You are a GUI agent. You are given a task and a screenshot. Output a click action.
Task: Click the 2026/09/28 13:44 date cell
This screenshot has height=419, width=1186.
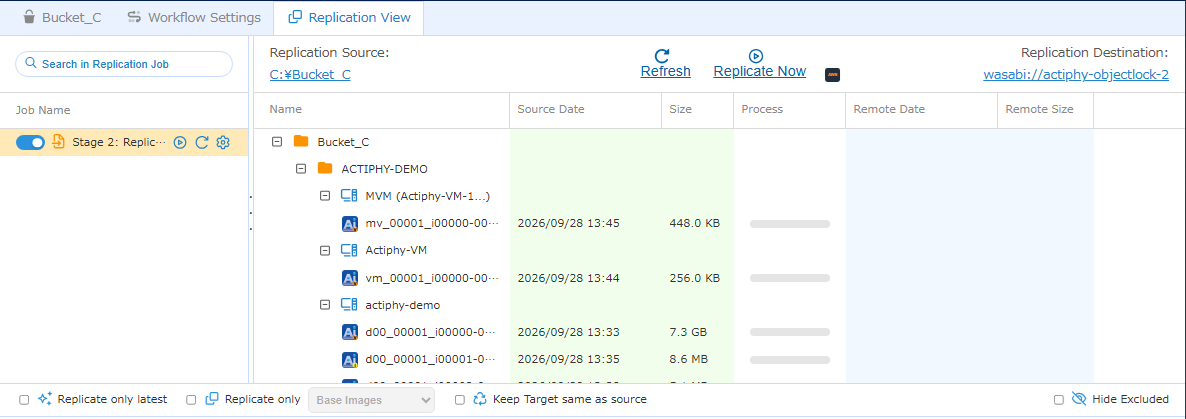569,278
